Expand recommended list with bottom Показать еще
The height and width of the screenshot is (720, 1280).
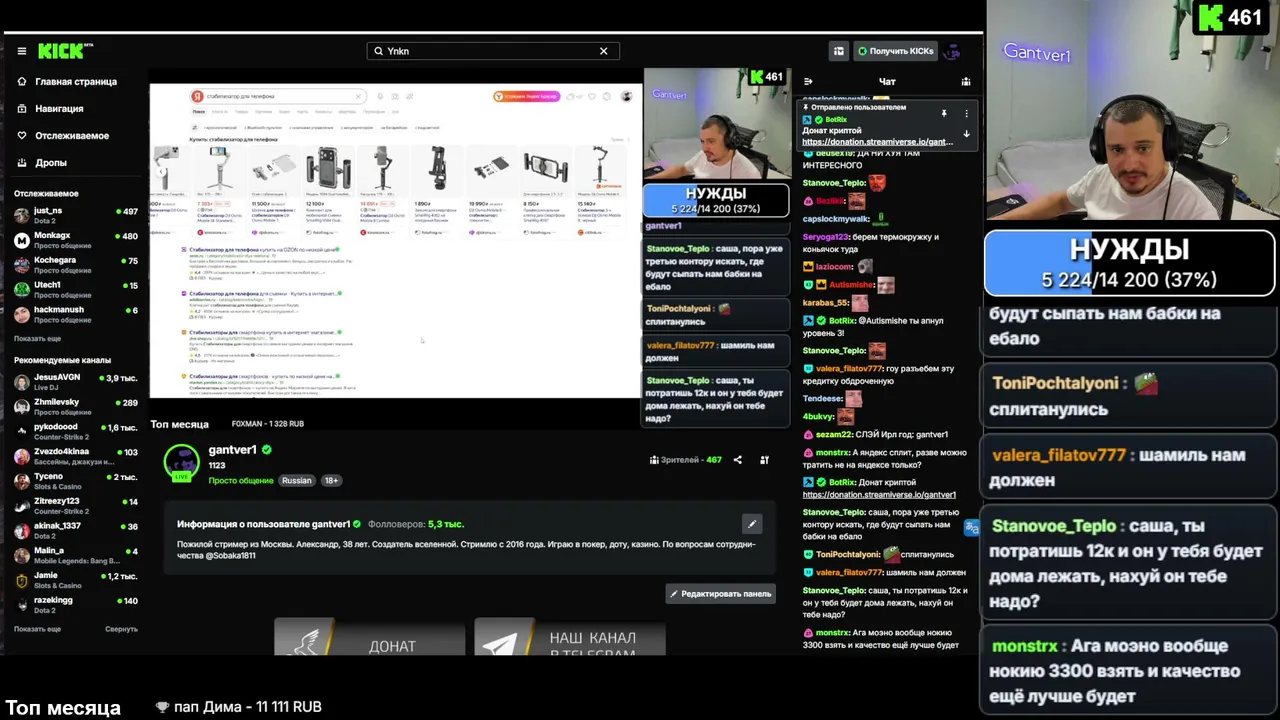coord(37,629)
